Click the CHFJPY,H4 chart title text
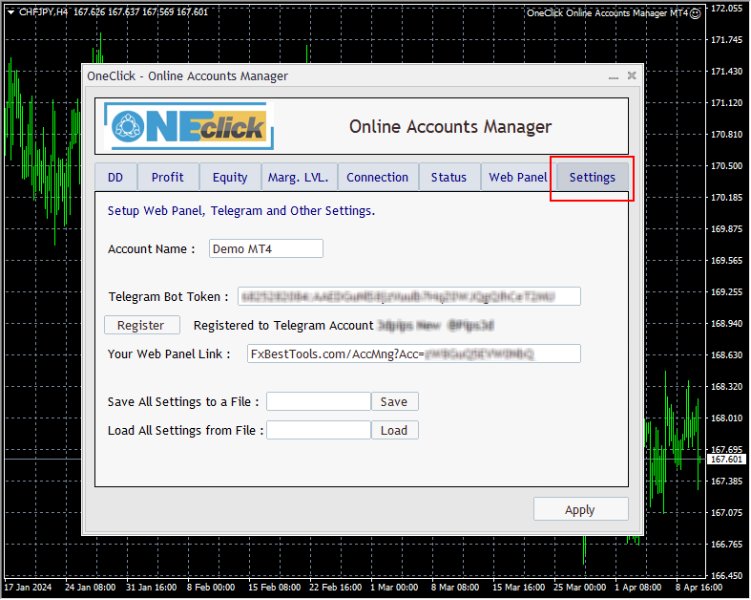 tap(44, 12)
